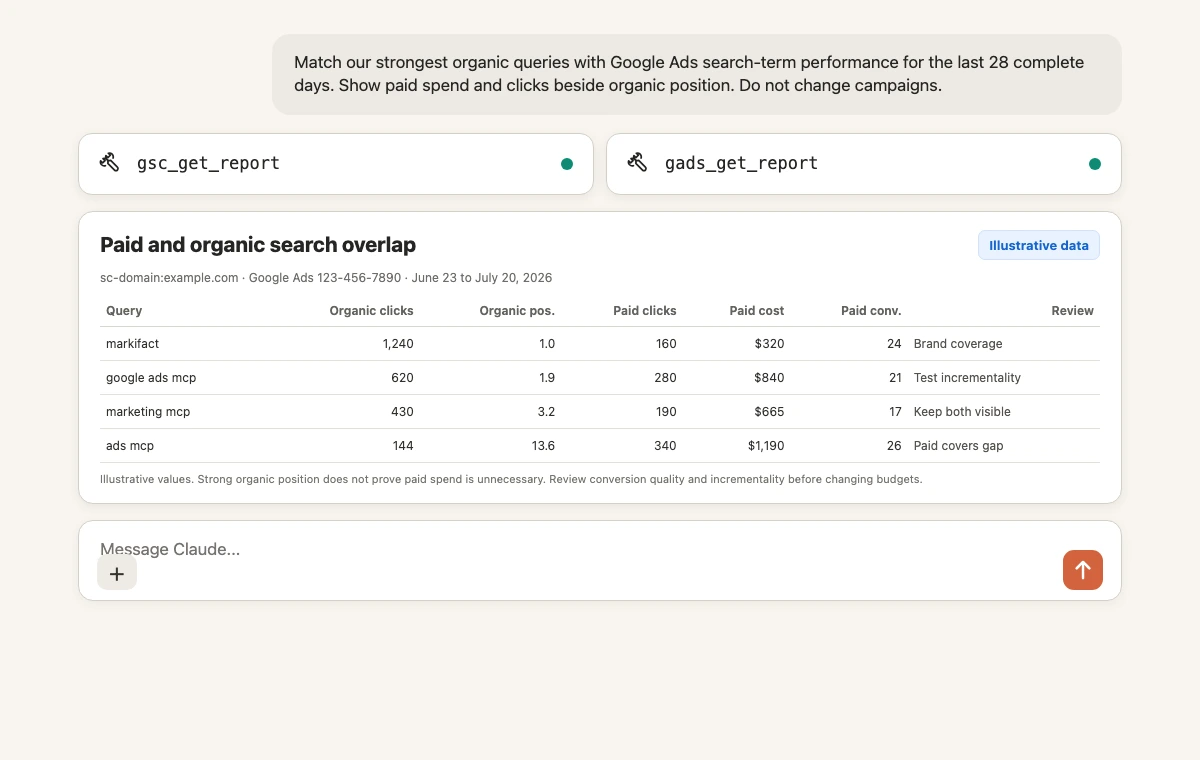This screenshot has height=760, width=1200.
Task: Click paid cost value $1,190
Action: tap(766, 446)
